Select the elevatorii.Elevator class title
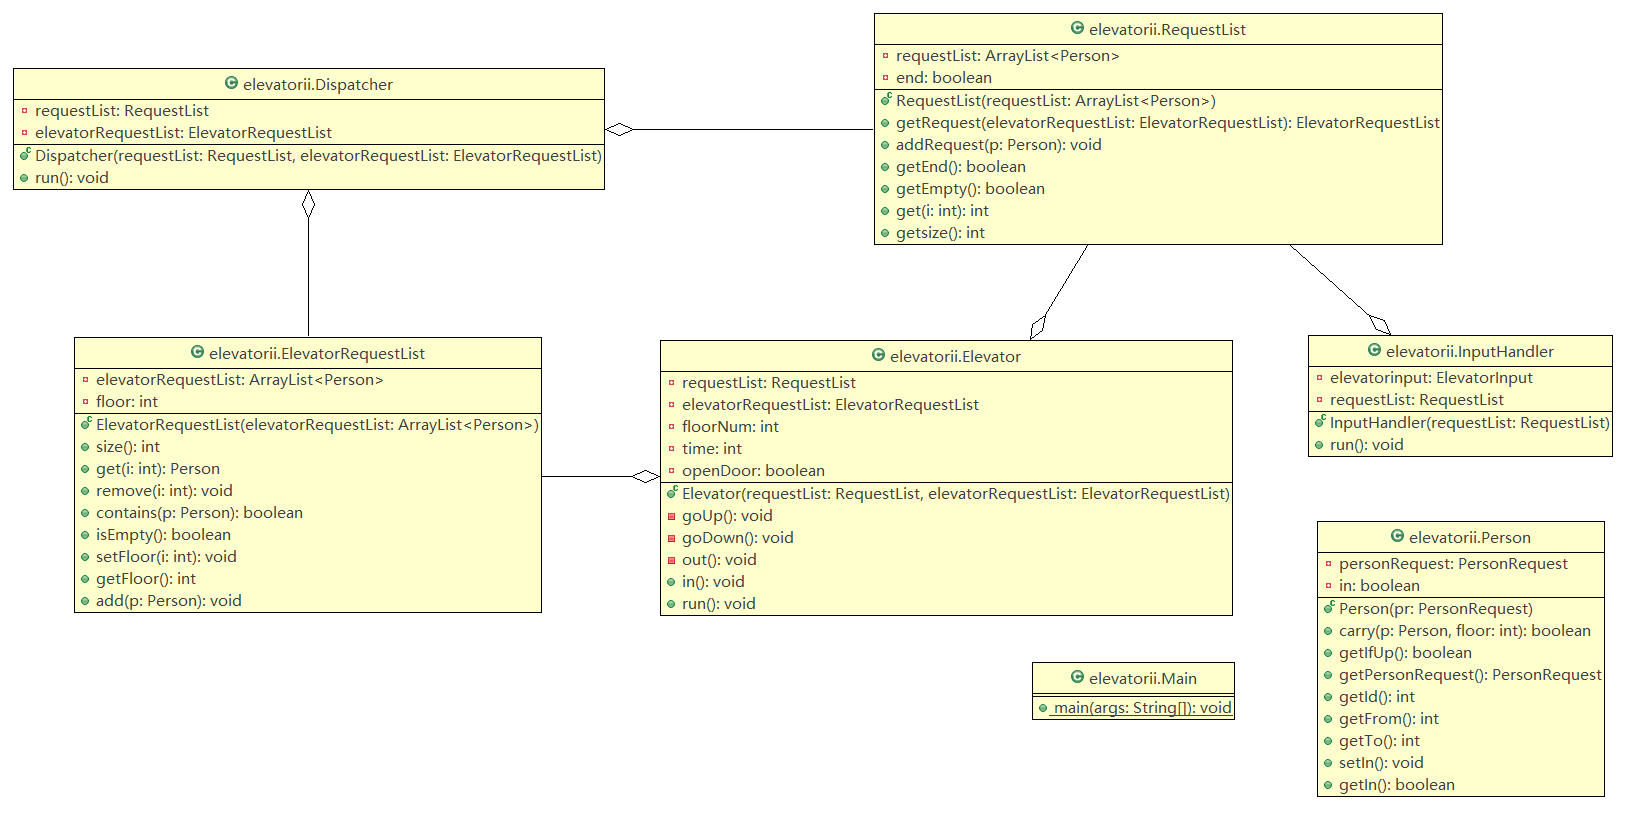This screenshot has height=817, width=1626. point(955,357)
